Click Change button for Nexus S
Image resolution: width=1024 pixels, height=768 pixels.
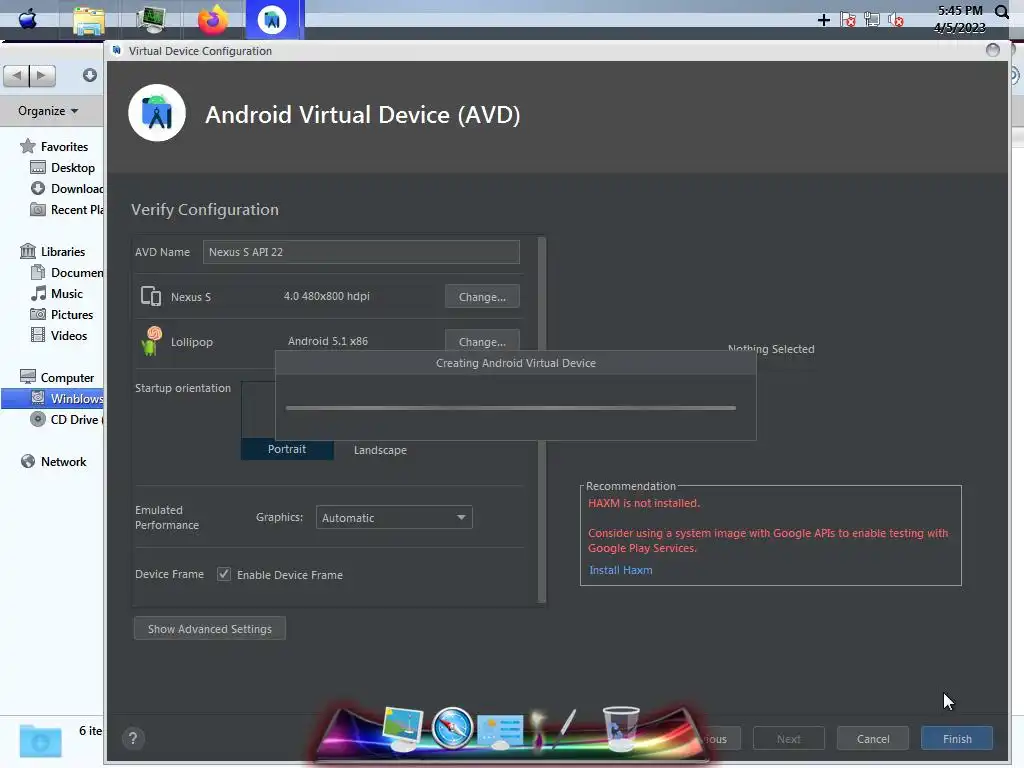click(482, 296)
